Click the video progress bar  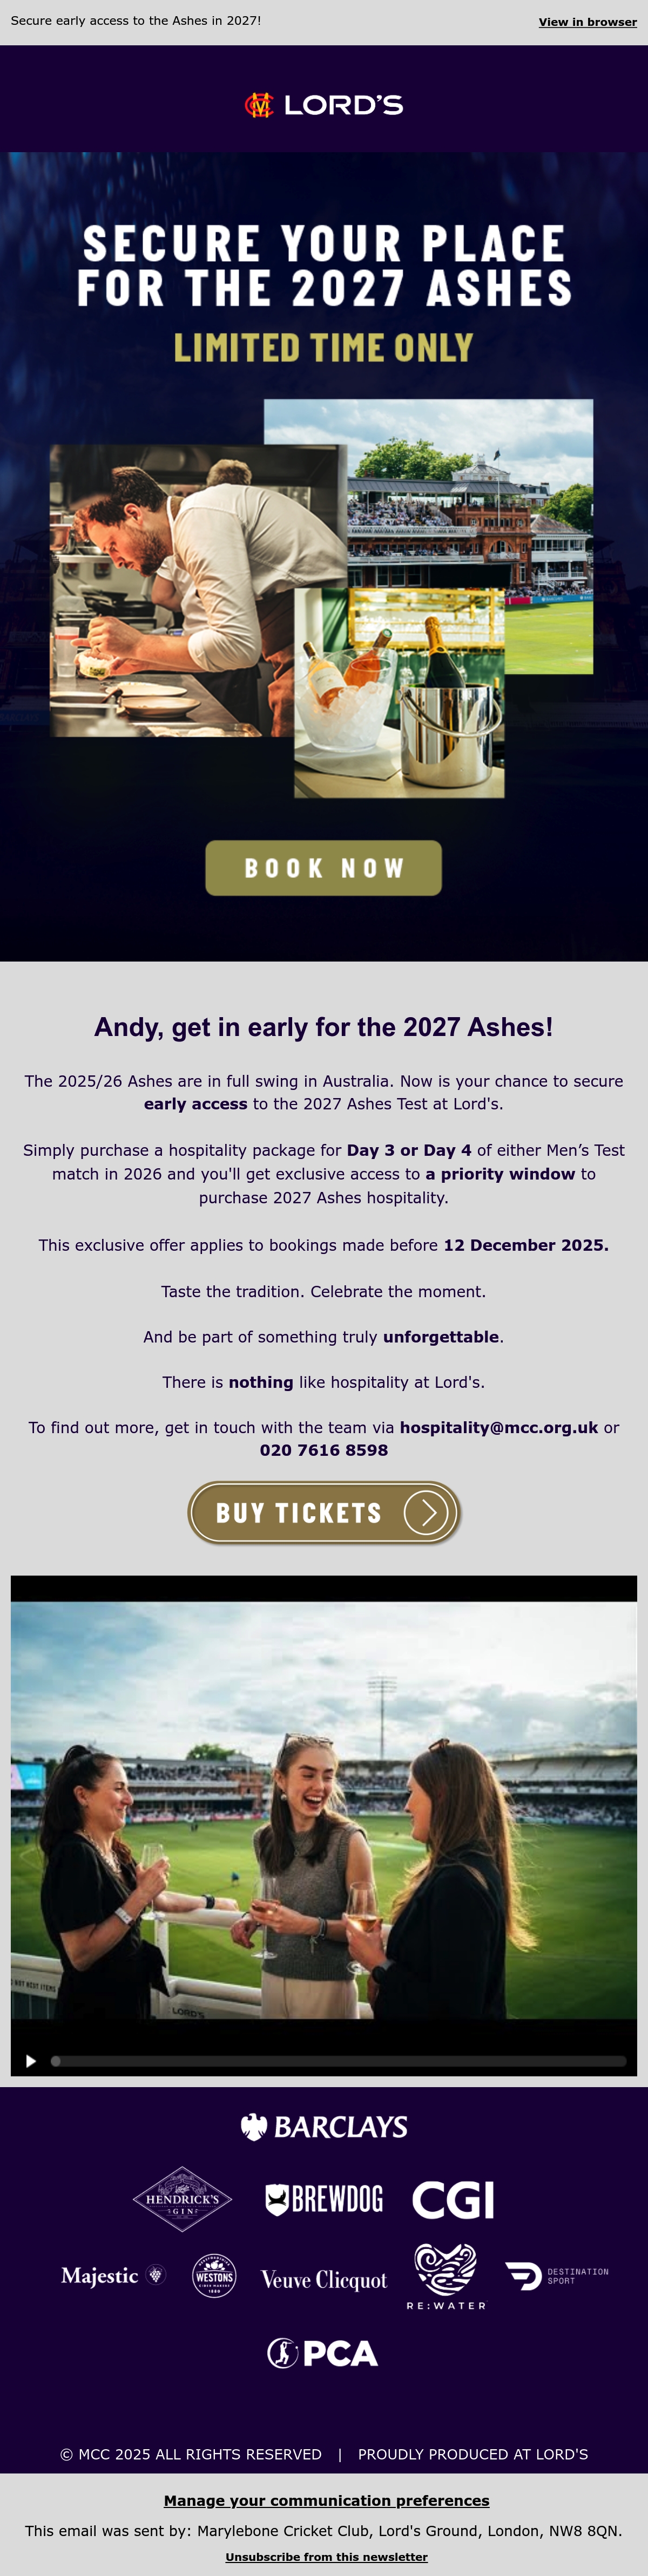tap(339, 2061)
